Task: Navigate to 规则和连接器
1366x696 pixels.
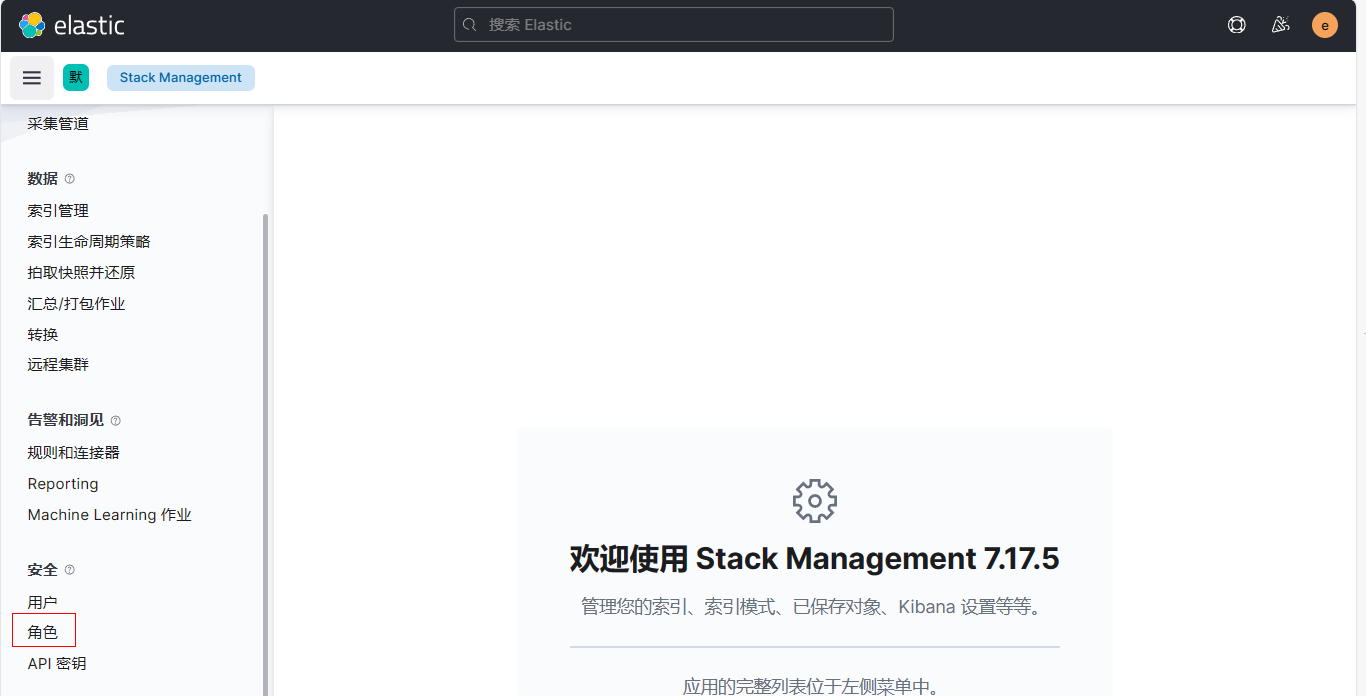Action: [73, 453]
